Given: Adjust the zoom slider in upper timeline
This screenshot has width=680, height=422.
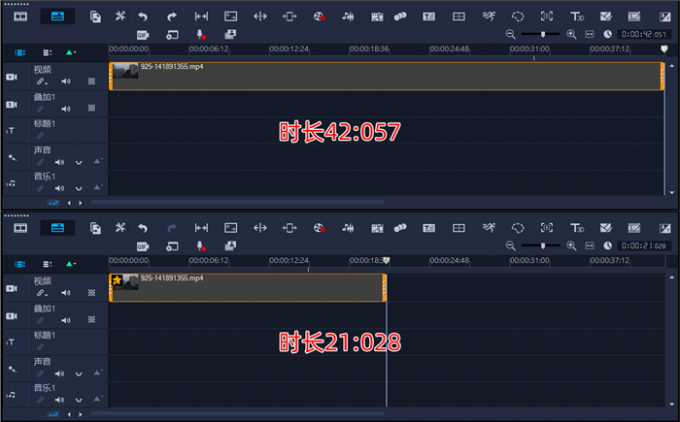Looking at the screenshot, I should [x=542, y=34].
